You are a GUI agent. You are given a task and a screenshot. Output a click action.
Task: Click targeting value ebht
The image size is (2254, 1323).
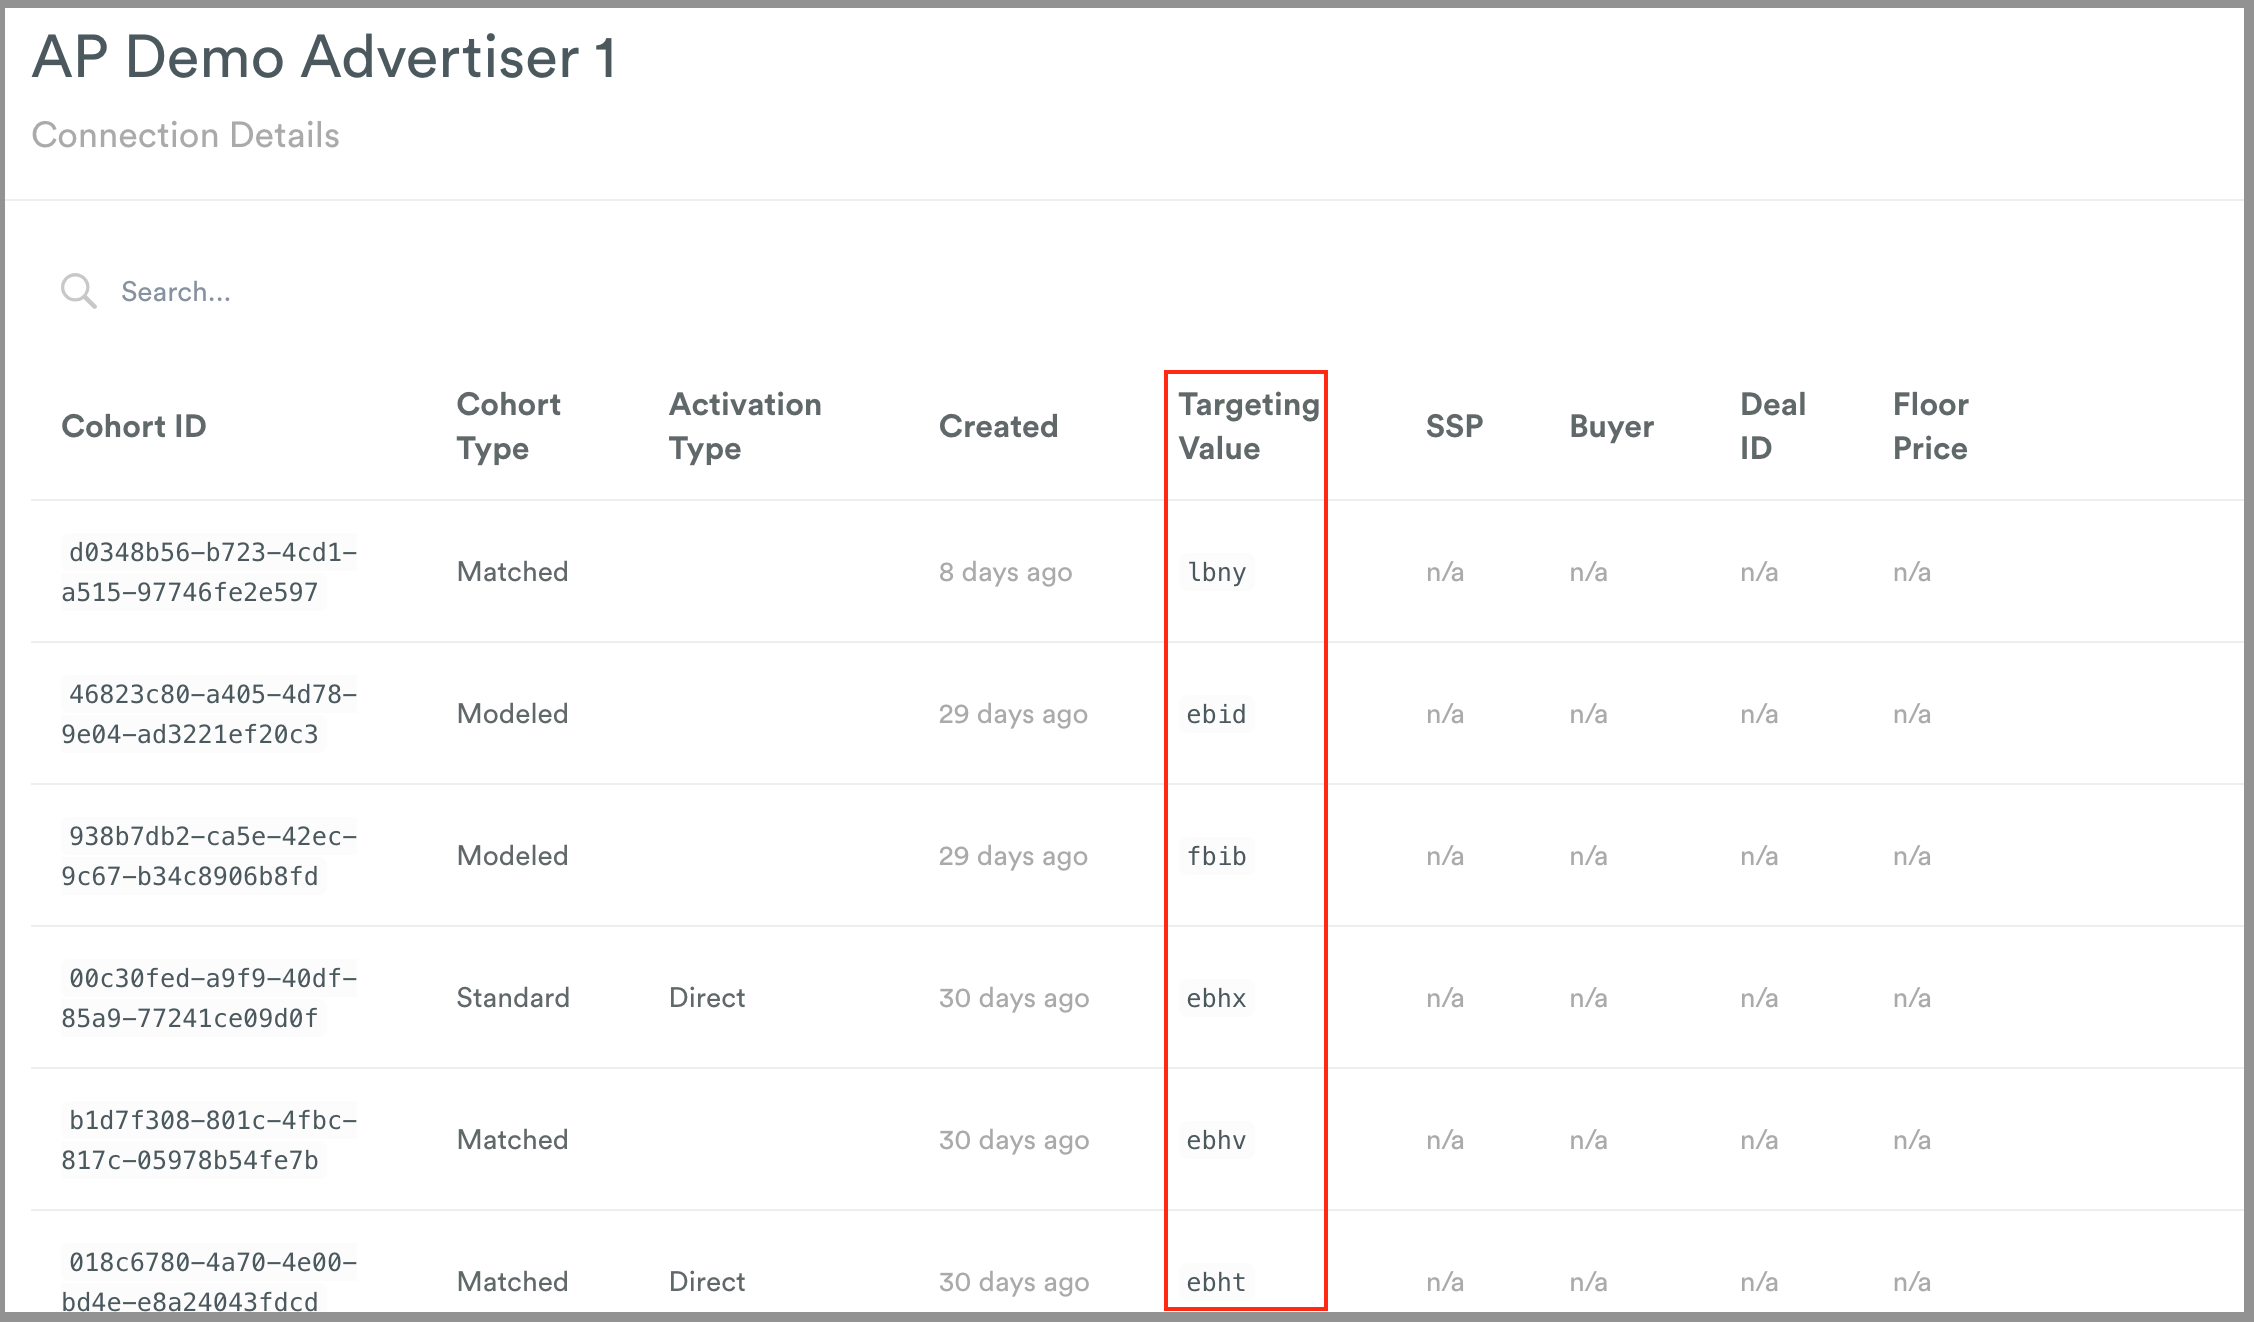pos(1216,1282)
